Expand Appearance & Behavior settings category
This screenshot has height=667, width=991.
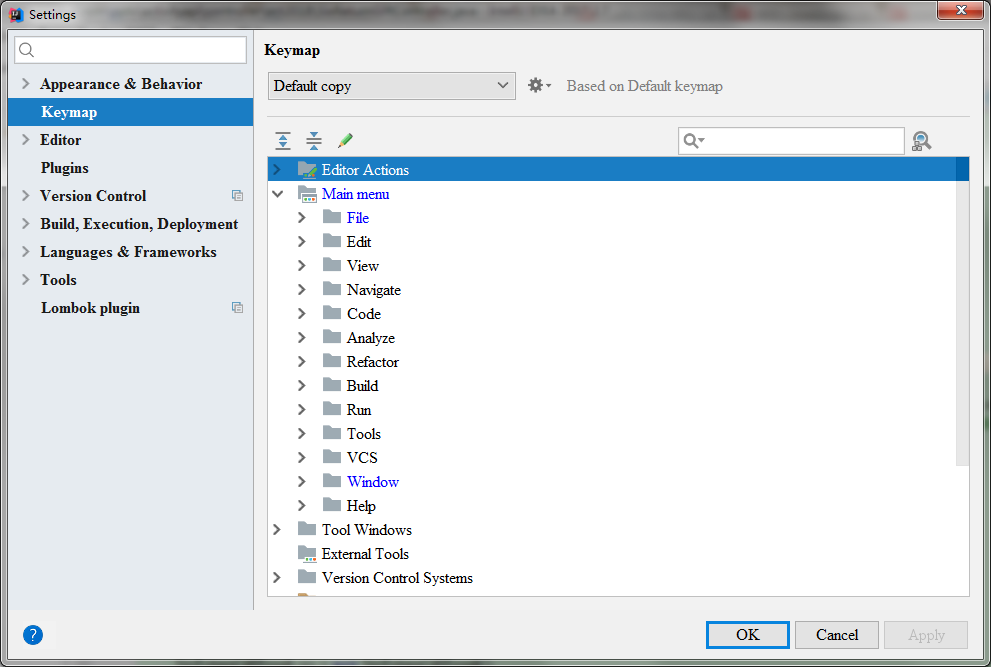[25, 83]
